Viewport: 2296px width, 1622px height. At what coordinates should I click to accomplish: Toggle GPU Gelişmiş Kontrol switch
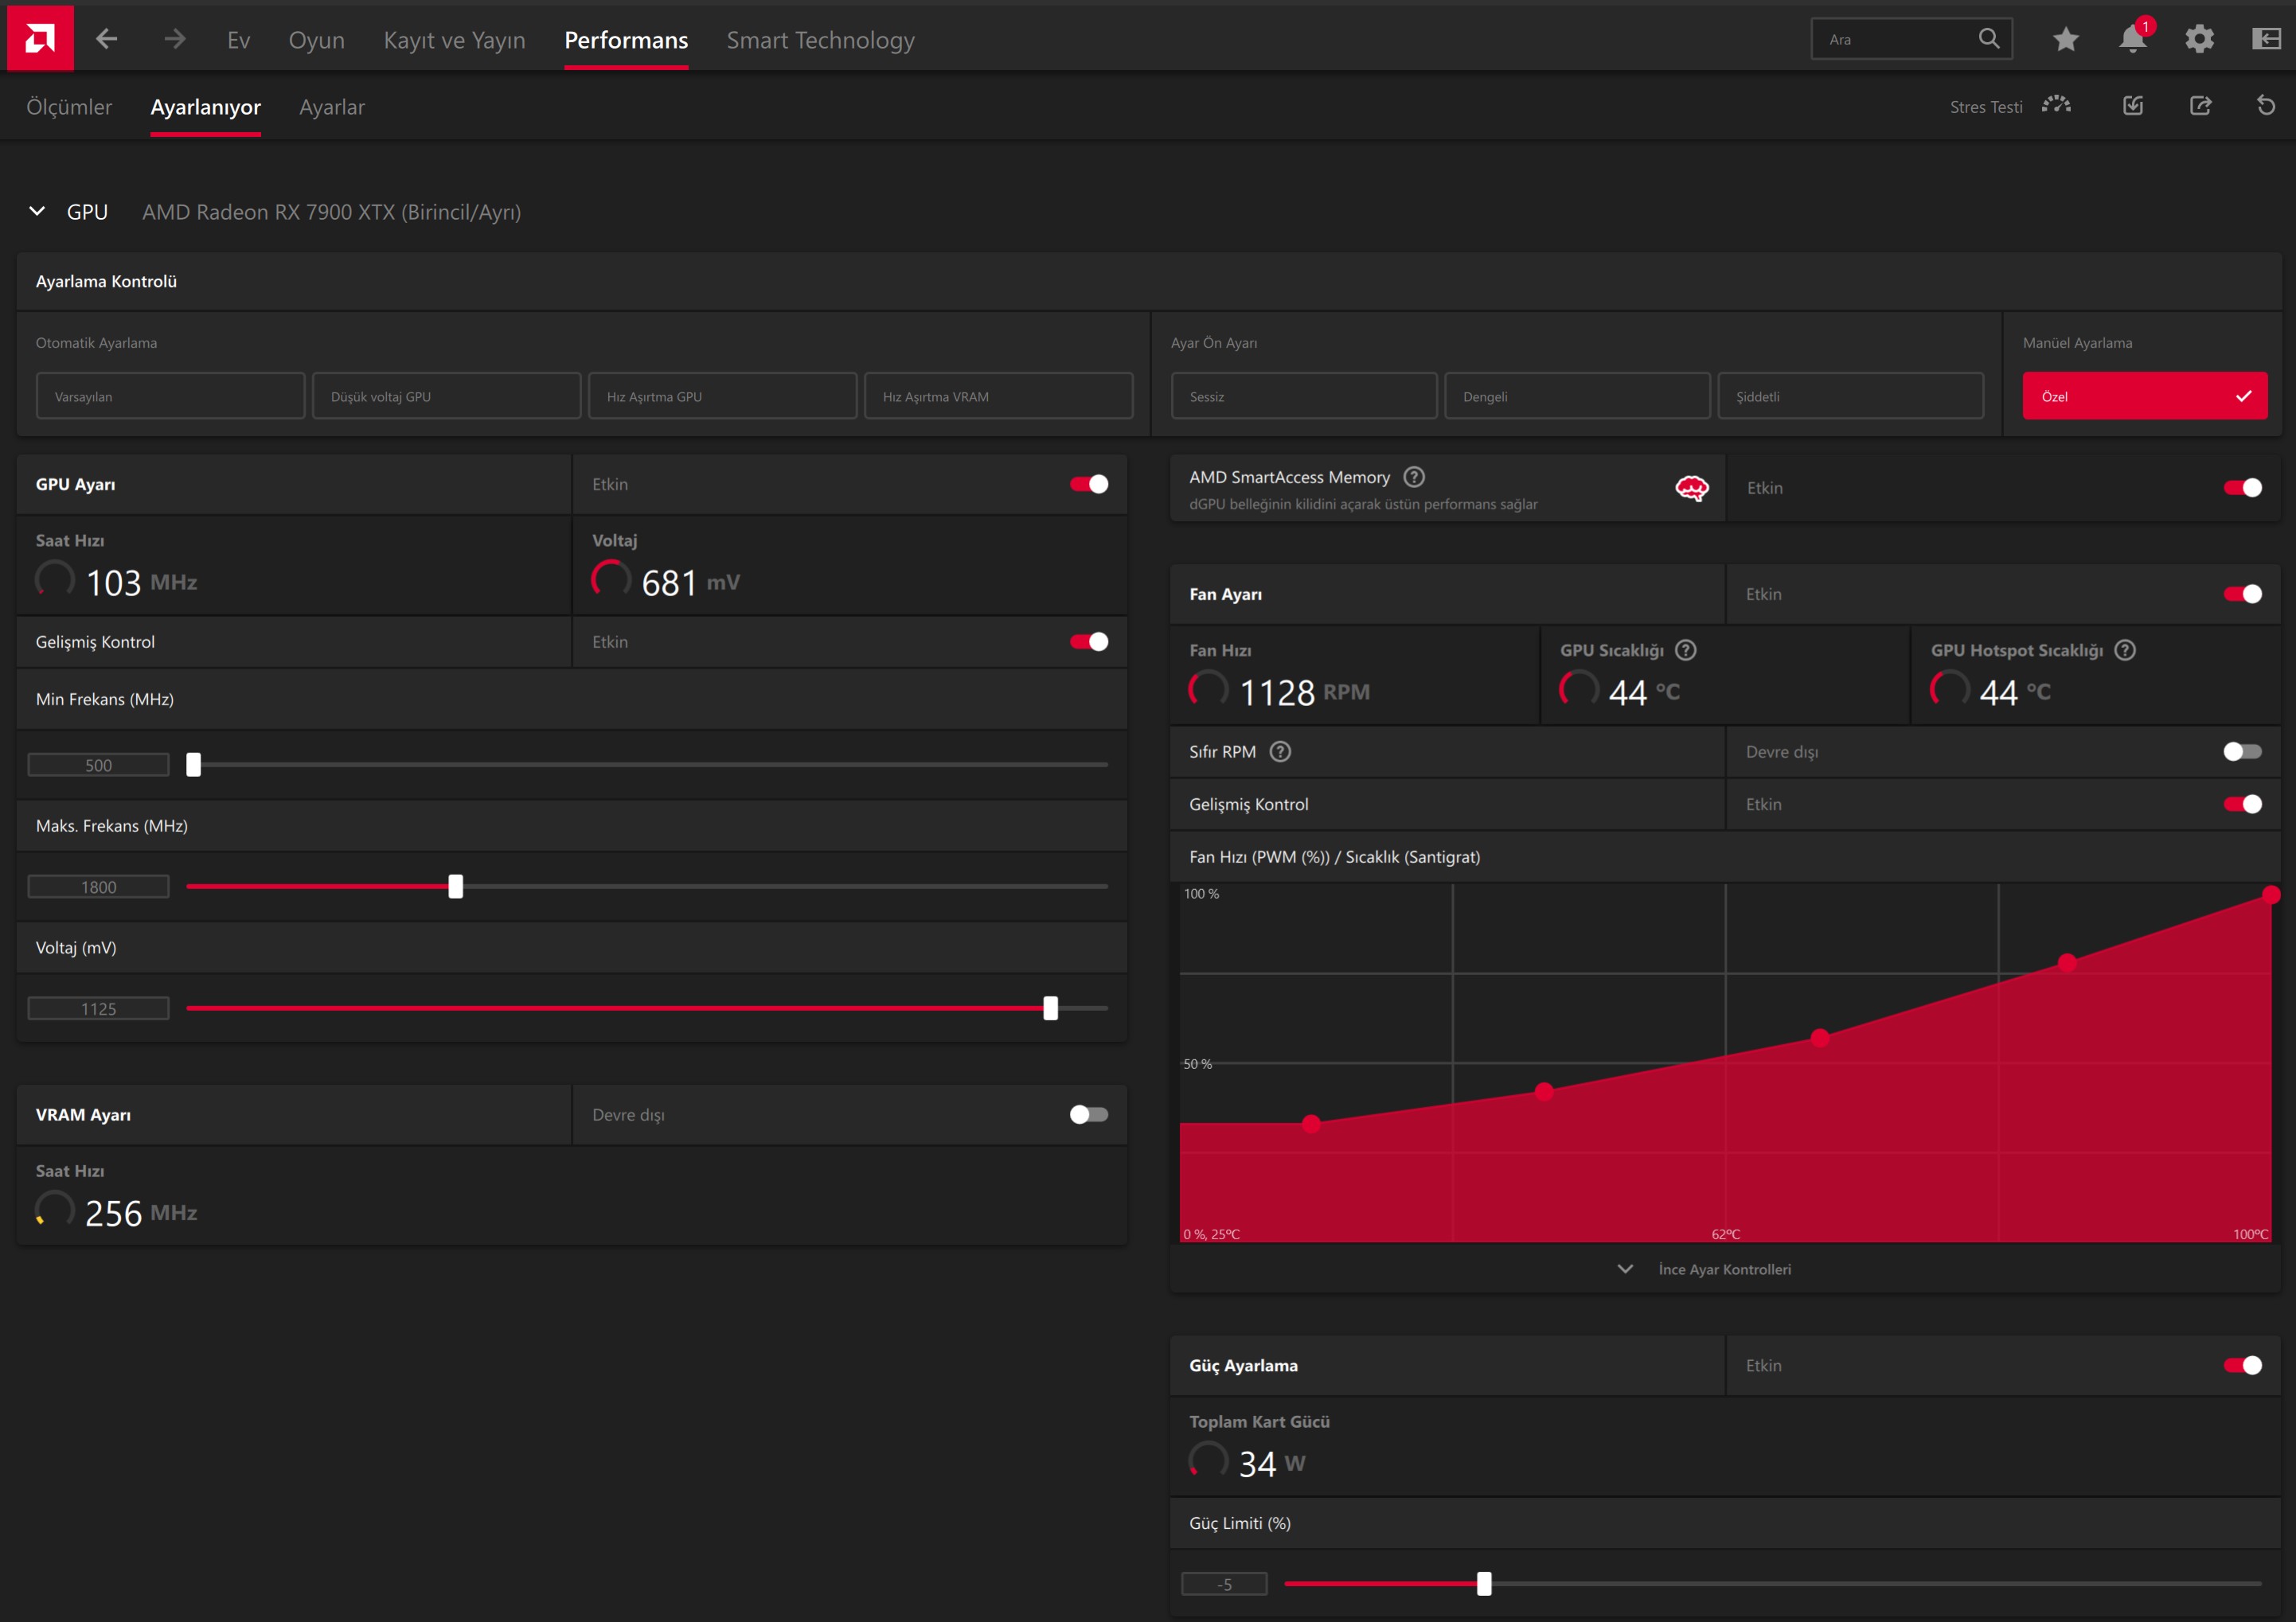[x=1088, y=641]
